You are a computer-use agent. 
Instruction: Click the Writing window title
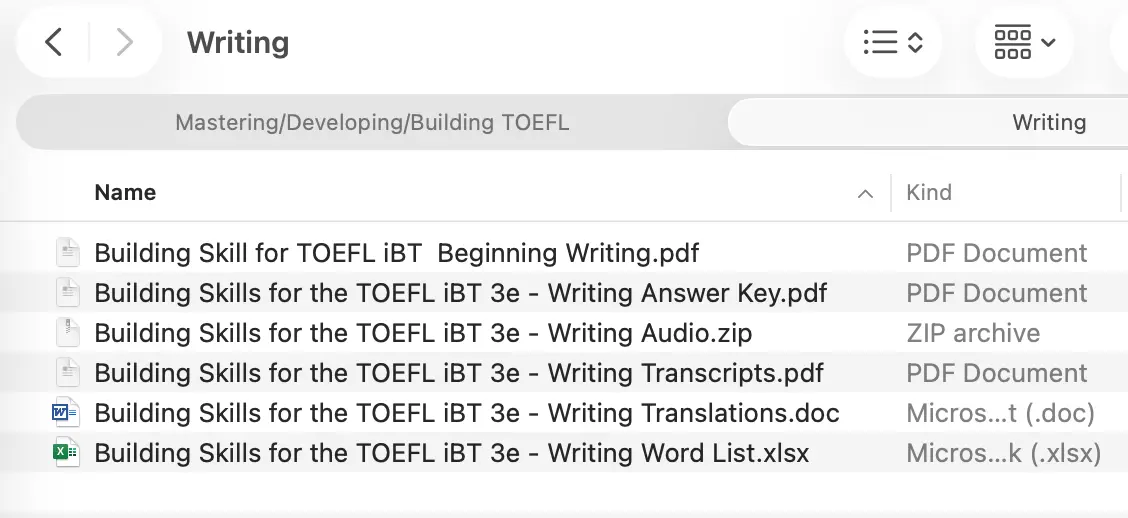tap(238, 42)
